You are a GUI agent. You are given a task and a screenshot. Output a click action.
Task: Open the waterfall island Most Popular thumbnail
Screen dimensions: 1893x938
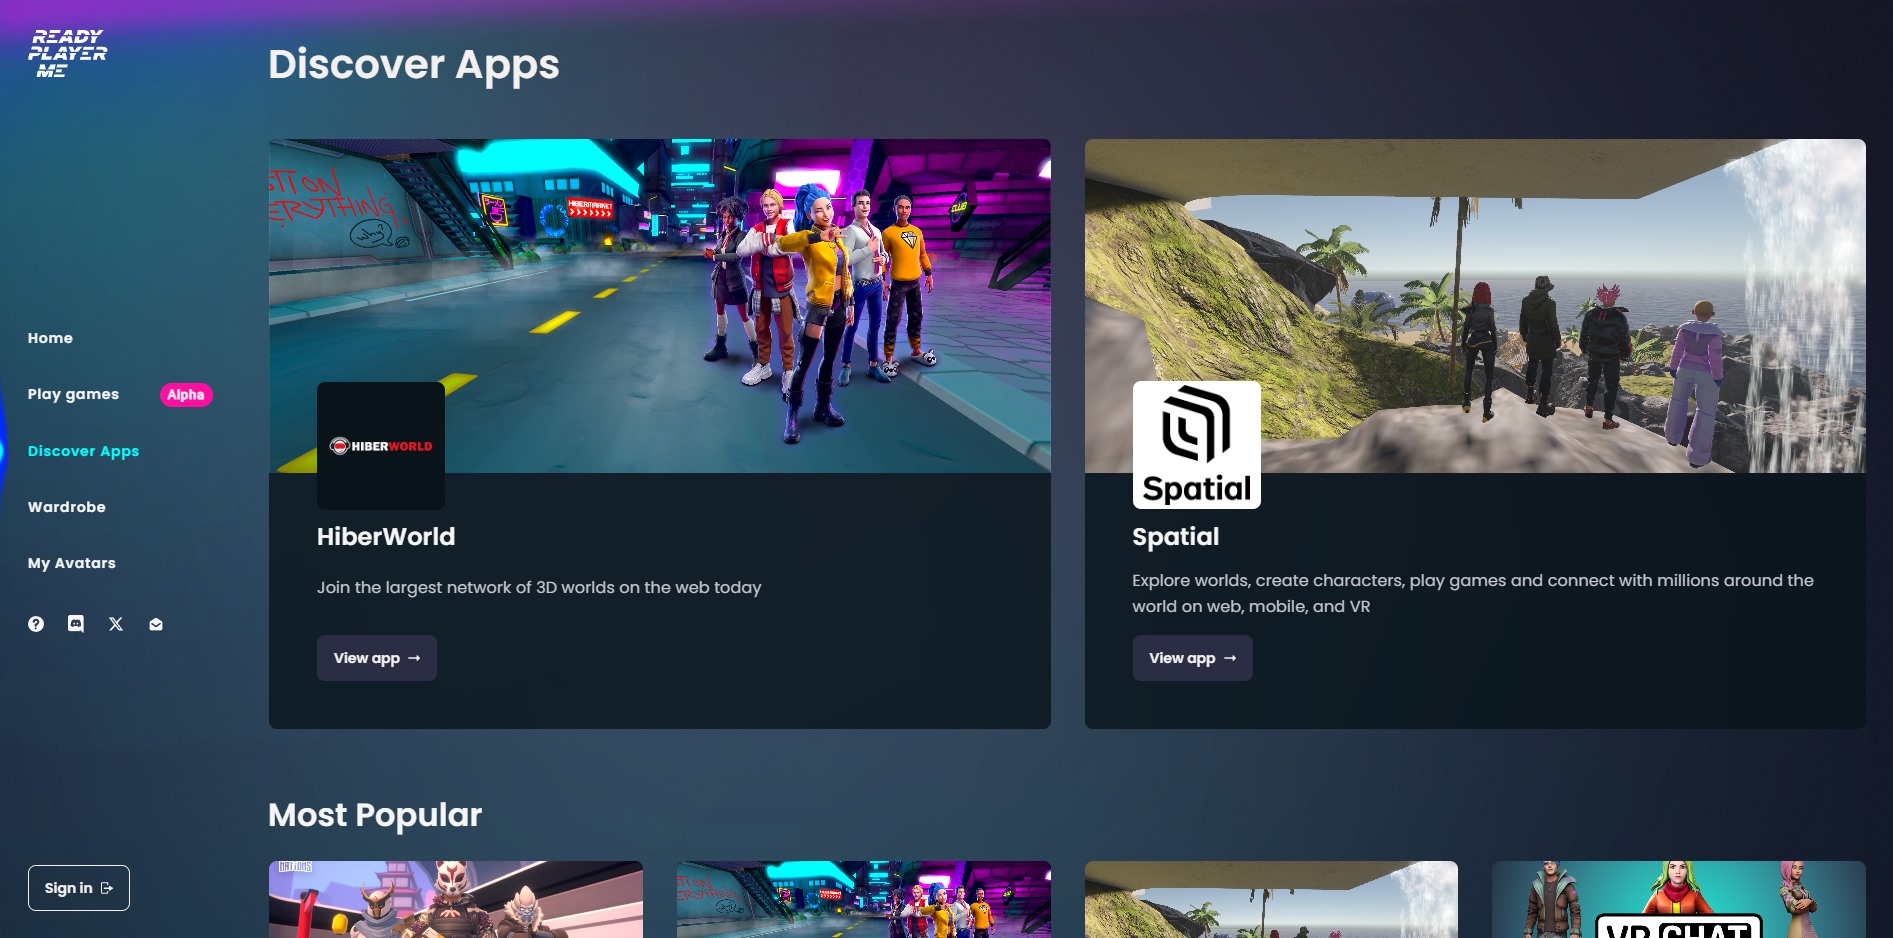click(1271, 900)
